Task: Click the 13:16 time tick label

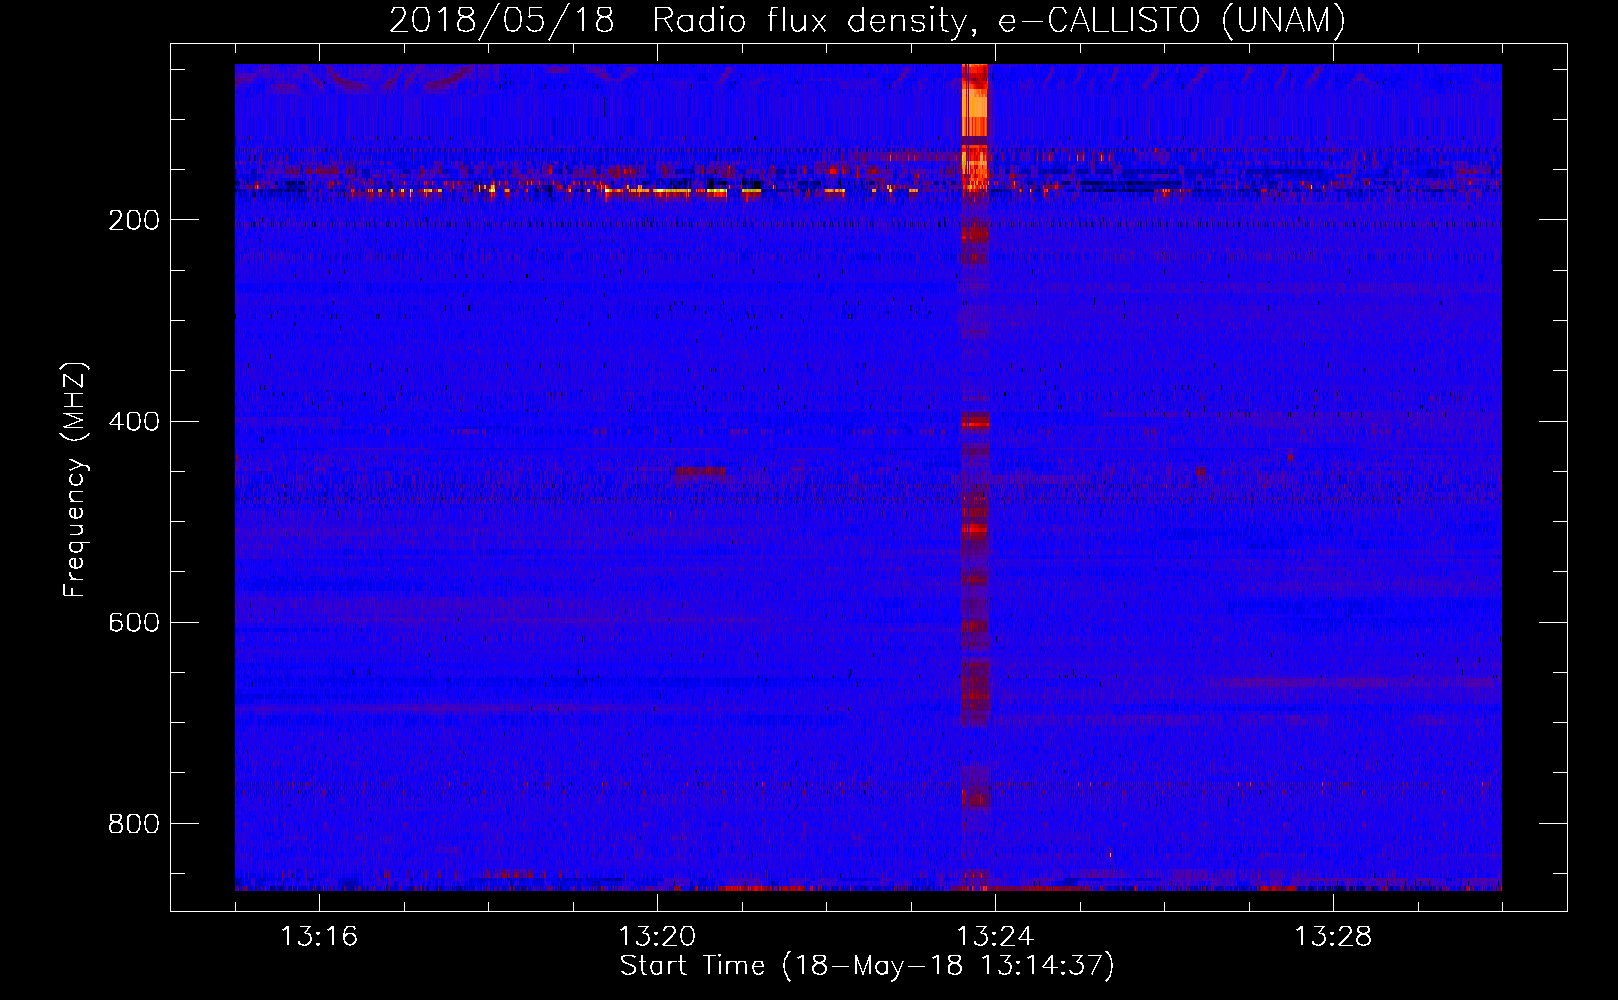Action: coord(319,937)
